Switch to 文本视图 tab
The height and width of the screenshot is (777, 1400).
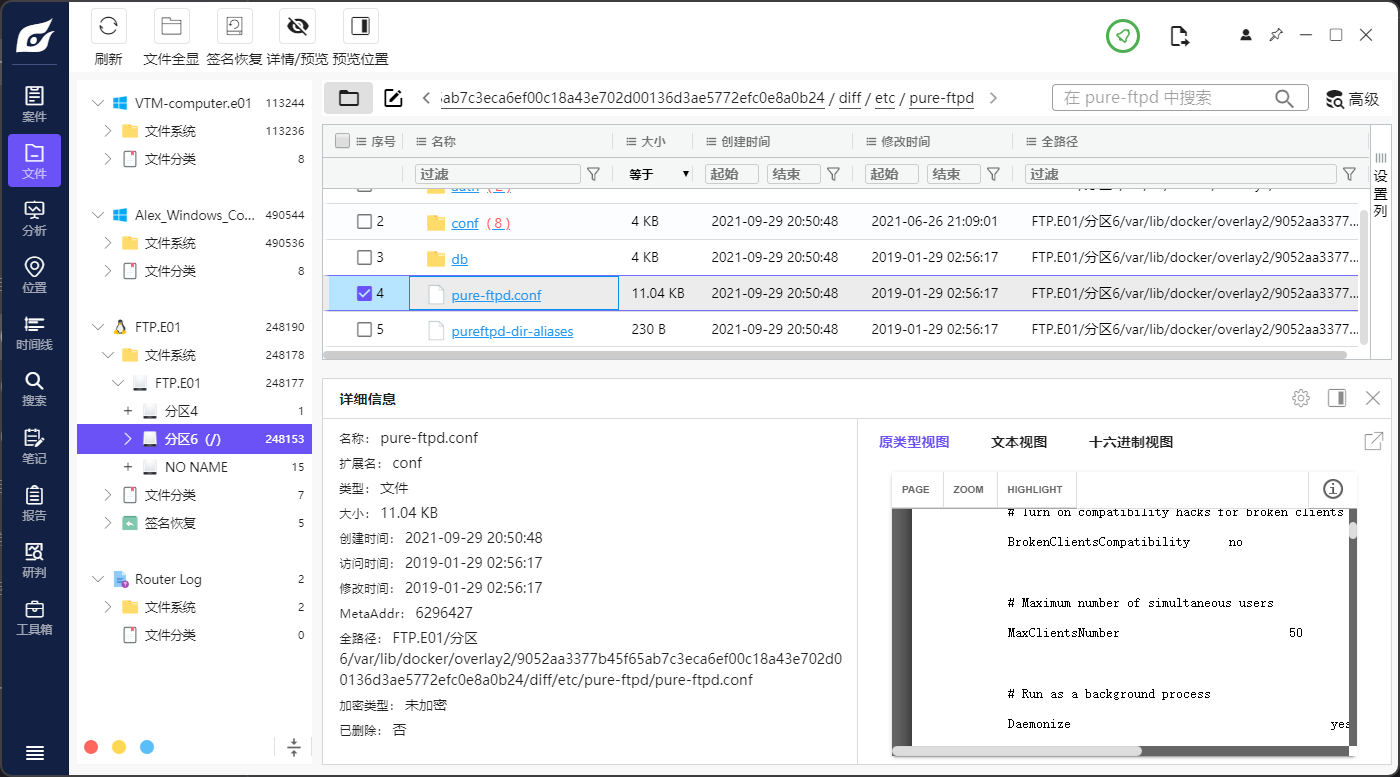click(1018, 442)
